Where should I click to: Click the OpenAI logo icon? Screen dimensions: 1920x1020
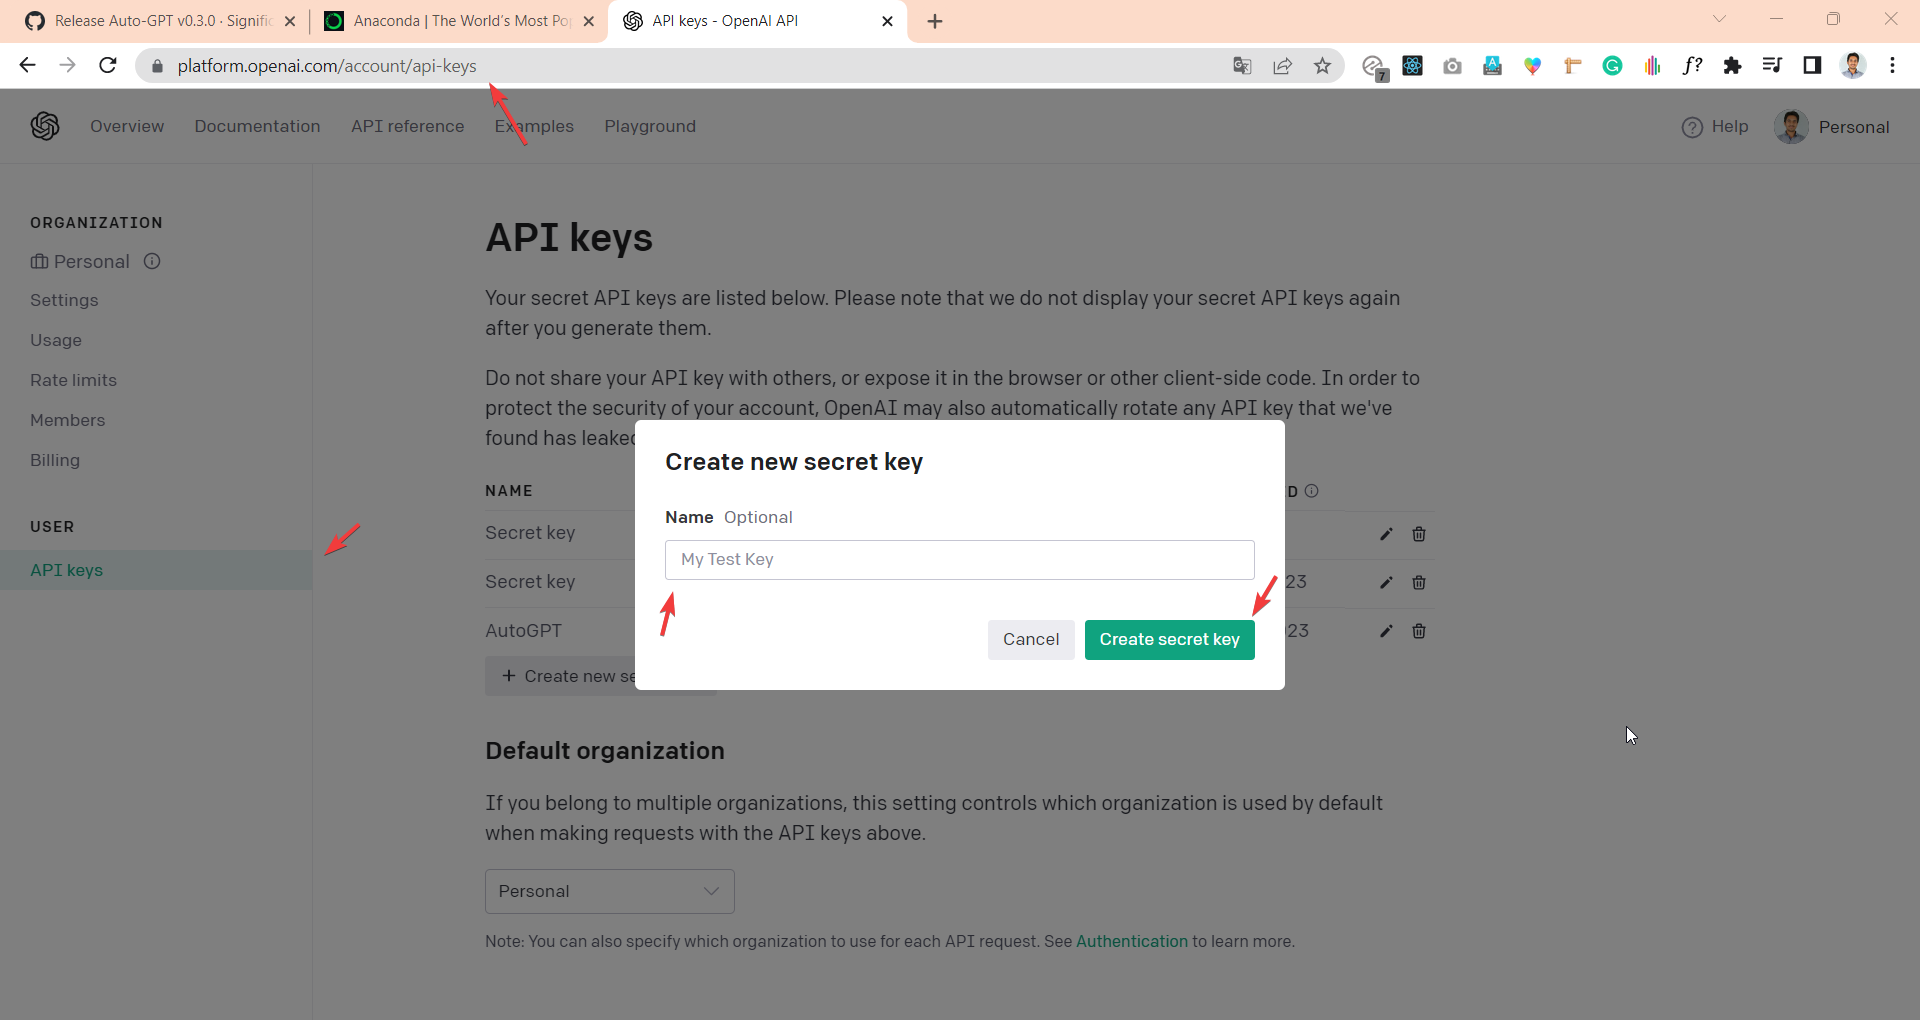point(45,126)
